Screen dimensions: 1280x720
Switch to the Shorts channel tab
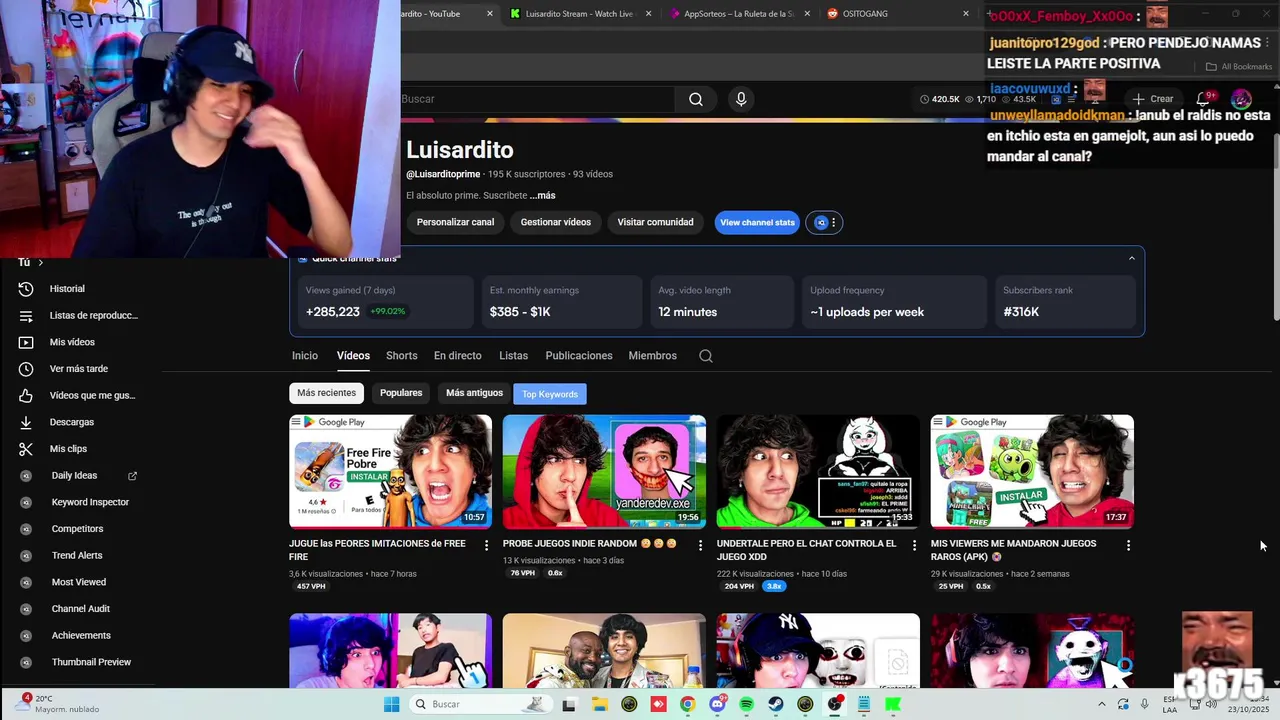coord(402,356)
